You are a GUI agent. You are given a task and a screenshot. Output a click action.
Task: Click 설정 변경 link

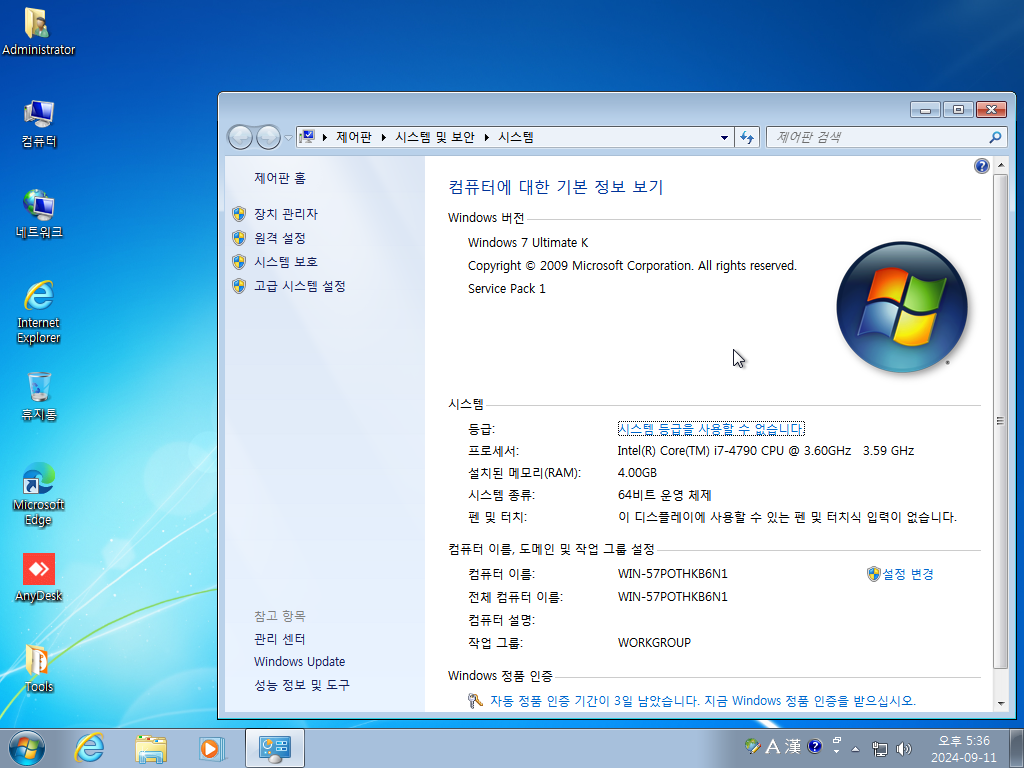tap(908, 574)
